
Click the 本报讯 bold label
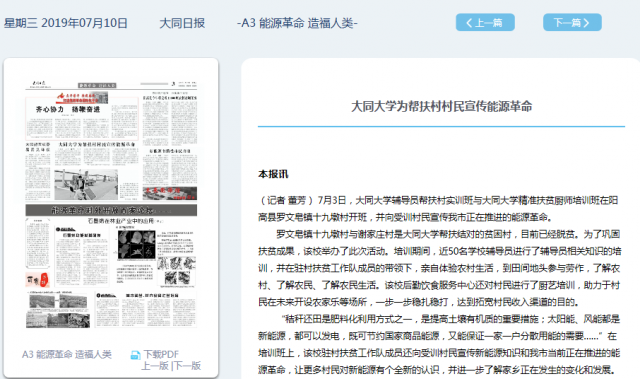click(x=273, y=174)
